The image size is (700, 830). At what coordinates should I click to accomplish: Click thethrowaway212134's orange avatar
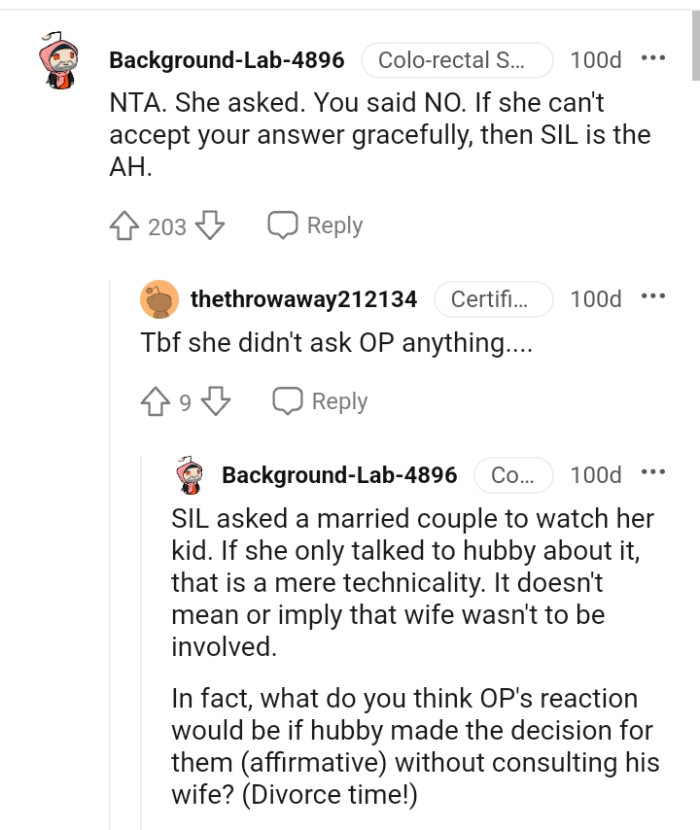click(x=156, y=298)
